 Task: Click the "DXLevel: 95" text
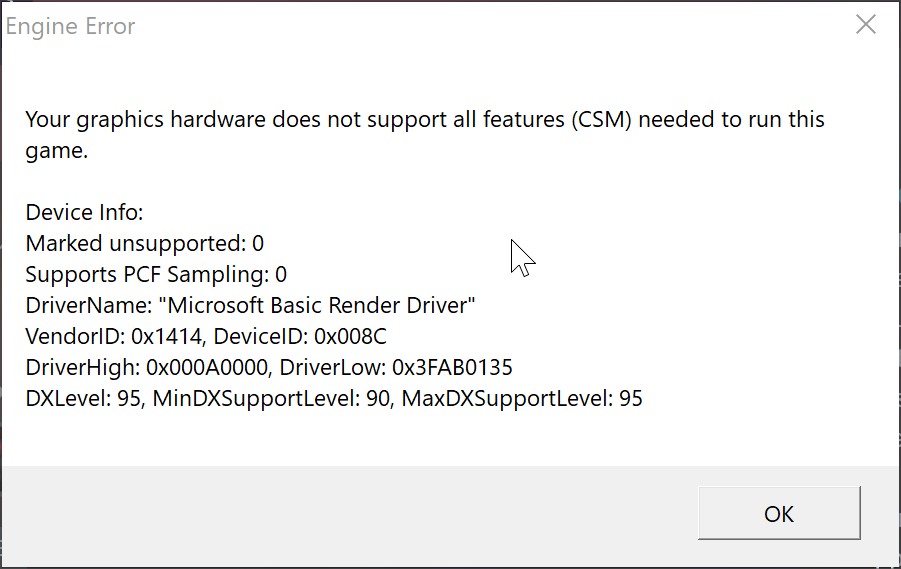83,398
